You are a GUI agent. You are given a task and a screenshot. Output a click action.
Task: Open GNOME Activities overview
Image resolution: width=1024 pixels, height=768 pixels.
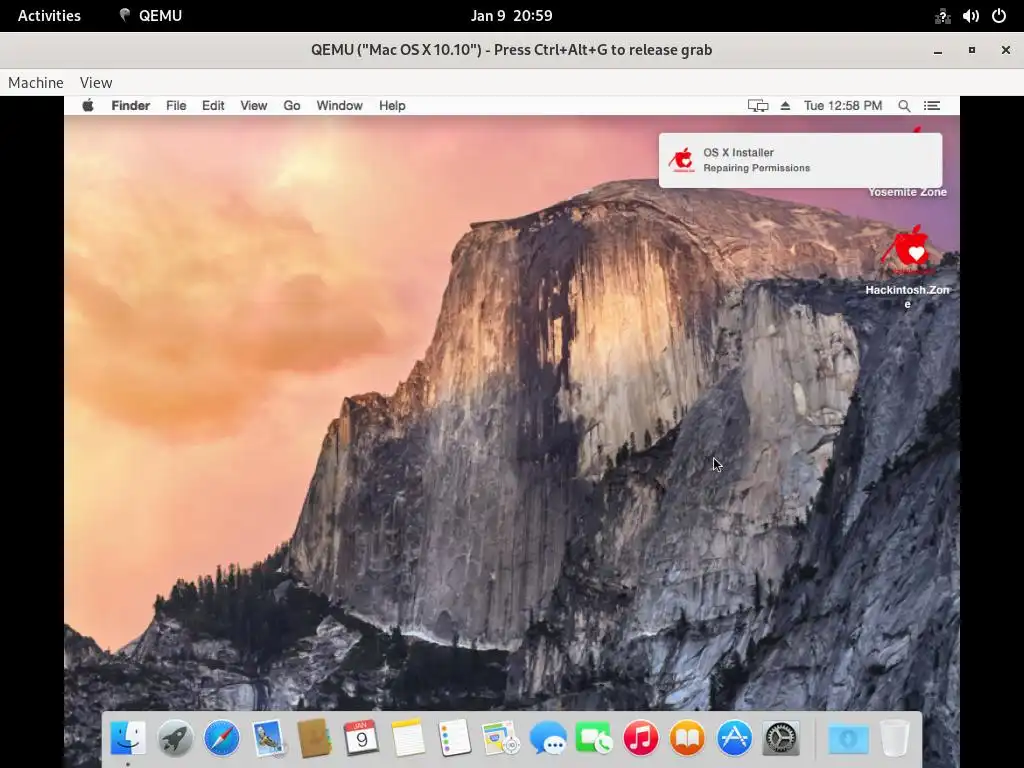(49, 16)
